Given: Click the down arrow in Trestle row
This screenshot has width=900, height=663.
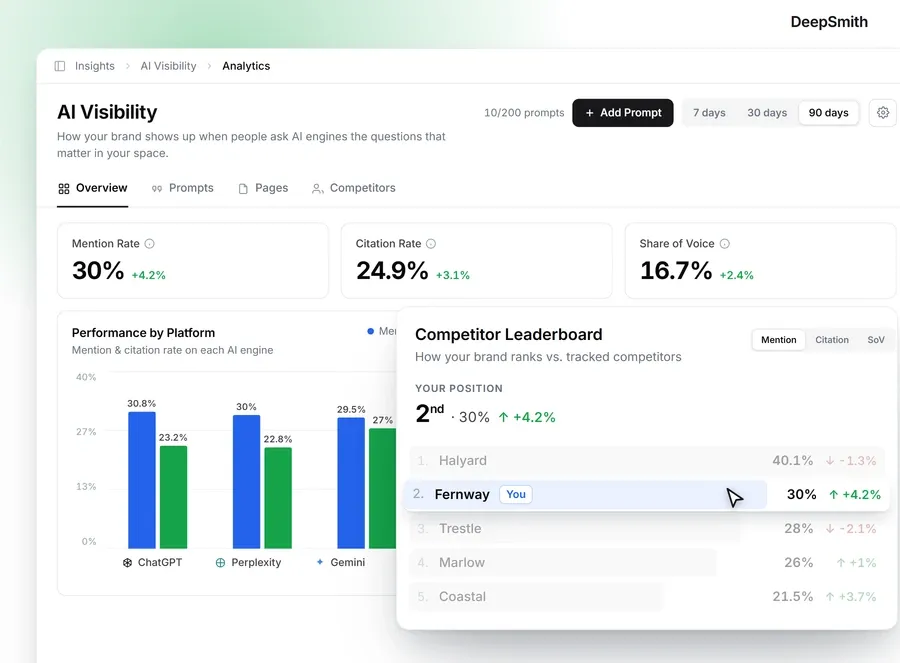Looking at the screenshot, I should tap(829, 529).
